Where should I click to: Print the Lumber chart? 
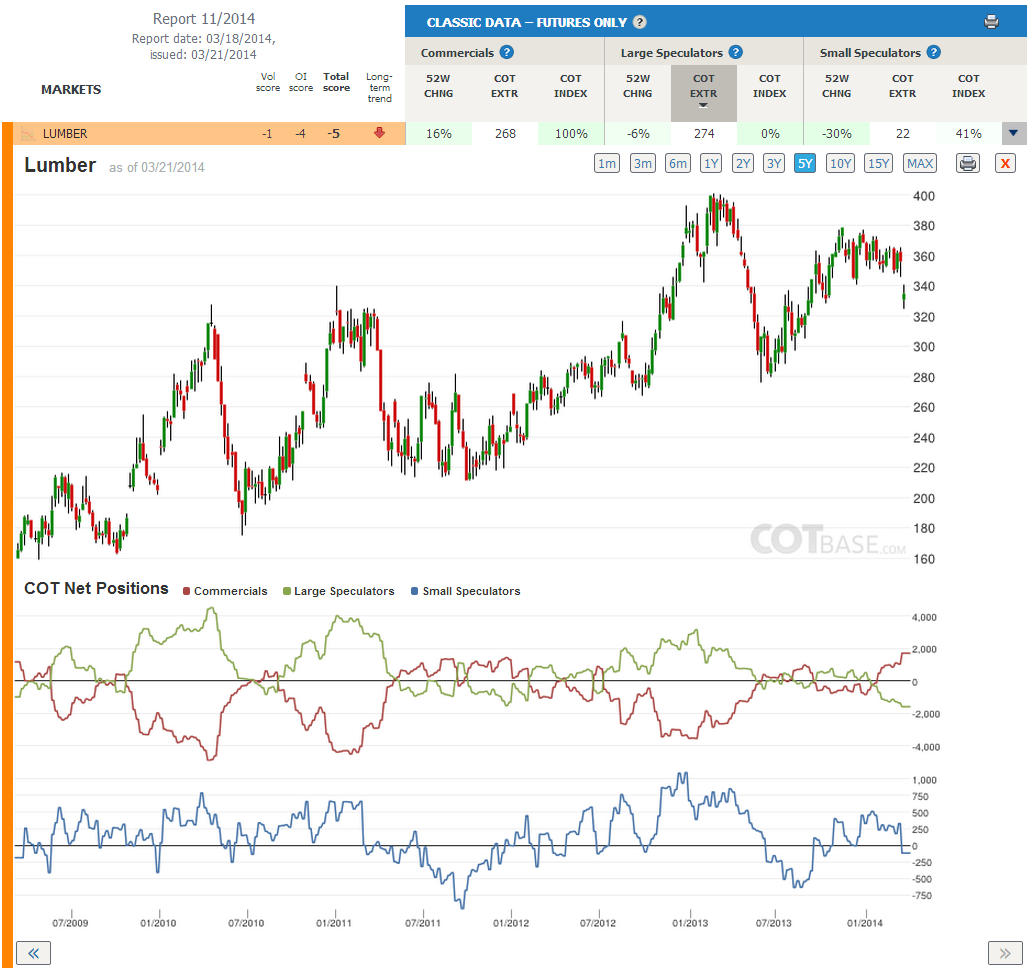pyautogui.click(x=968, y=163)
